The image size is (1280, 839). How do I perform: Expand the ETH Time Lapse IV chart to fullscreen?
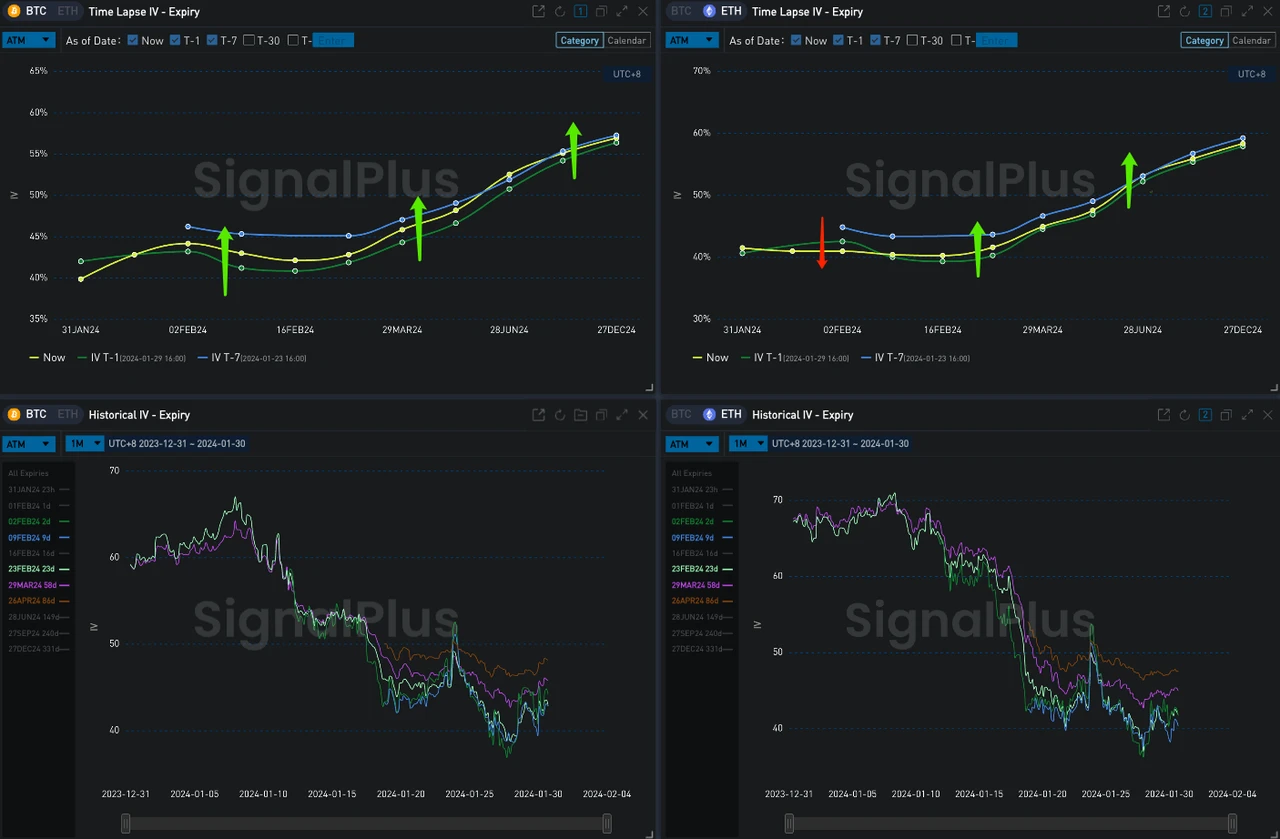[x=1247, y=11]
